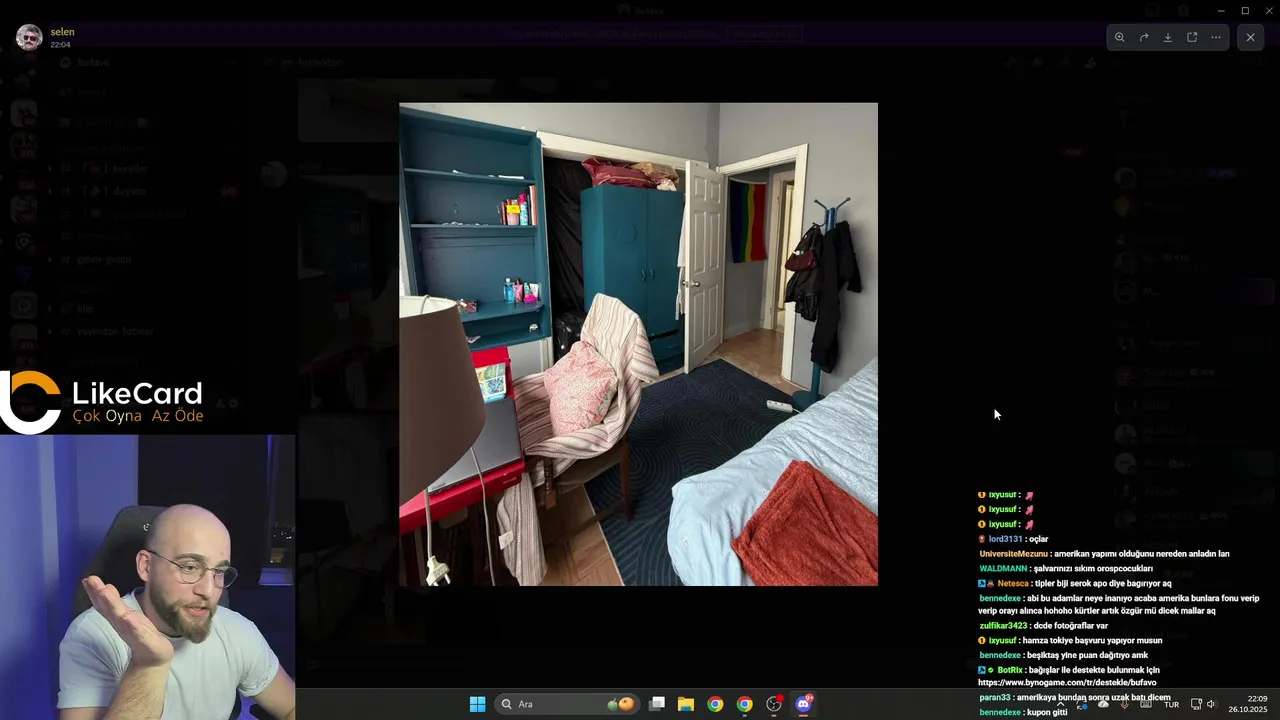
Task: Download the image with the save icon
Action: (1168, 37)
